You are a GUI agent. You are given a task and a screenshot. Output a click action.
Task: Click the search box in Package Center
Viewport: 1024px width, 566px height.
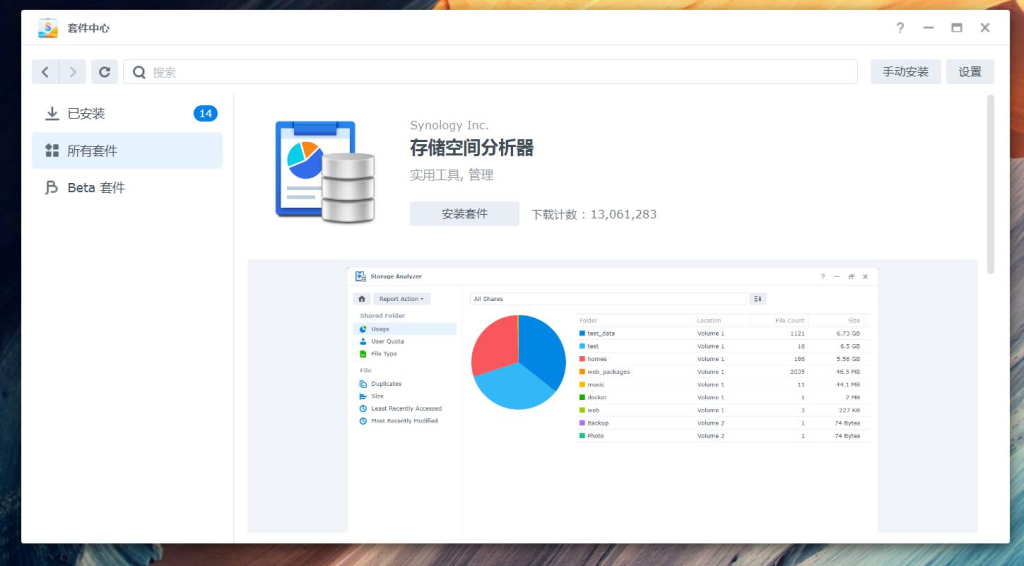(x=490, y=72)
